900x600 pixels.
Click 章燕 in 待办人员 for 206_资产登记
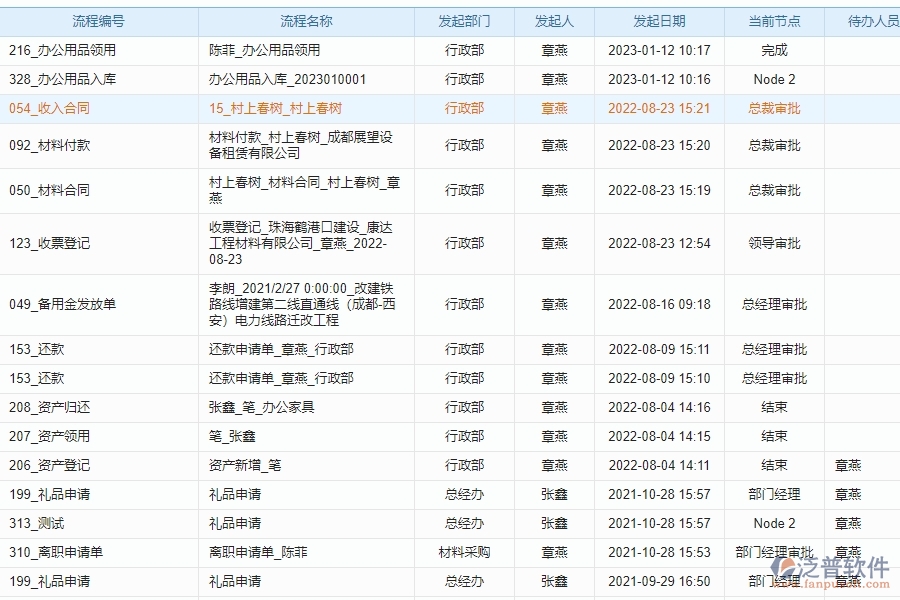(848, 464)
